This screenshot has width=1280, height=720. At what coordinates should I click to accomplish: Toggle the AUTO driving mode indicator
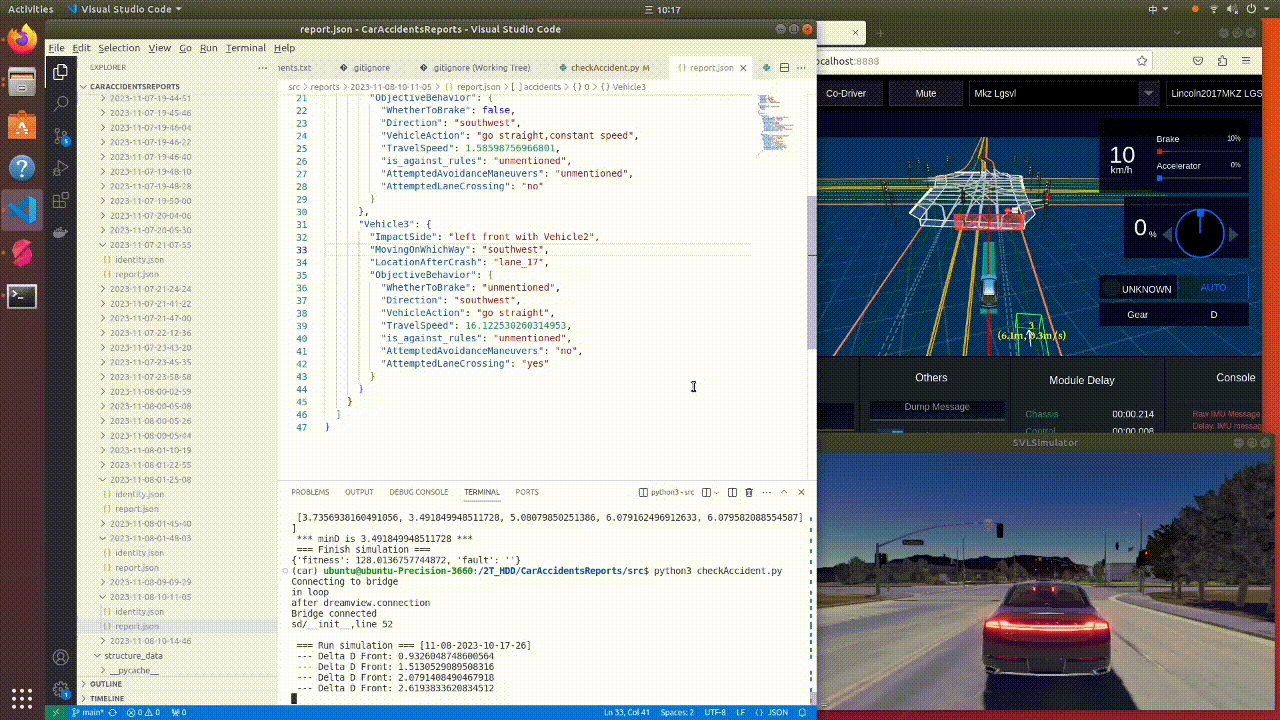pyautogui.click(x=1213, y=288)
